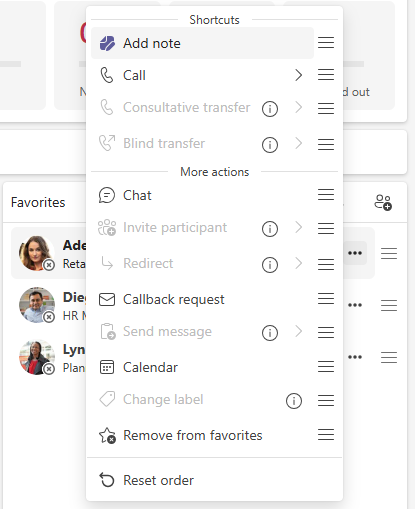
Task: Click reorder handle for Remove from favorites
Action: tap(326, 434)
